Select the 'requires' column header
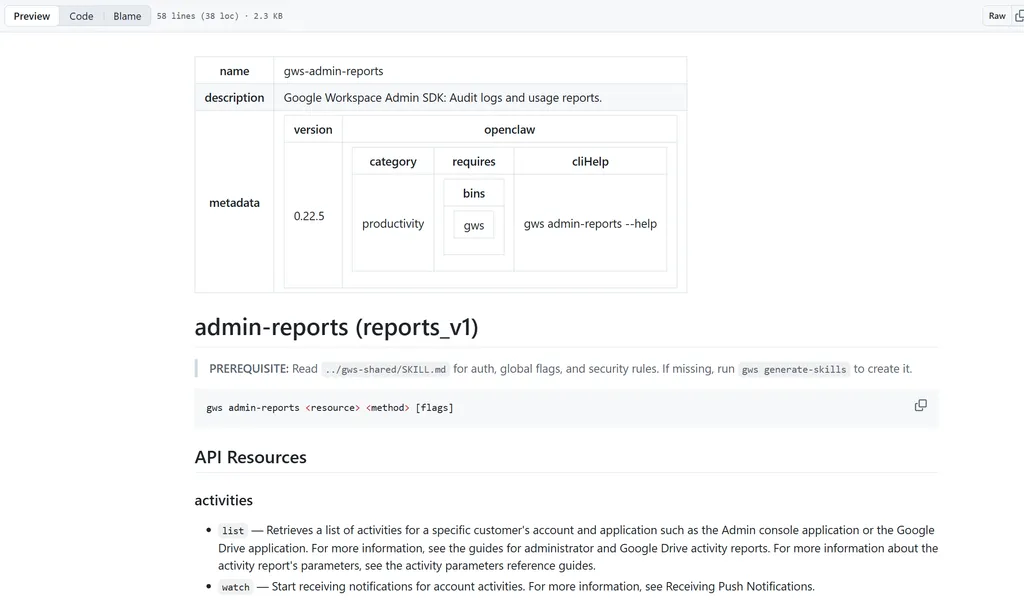Screen dimensions: 1024x604 (x=473, y=161)
